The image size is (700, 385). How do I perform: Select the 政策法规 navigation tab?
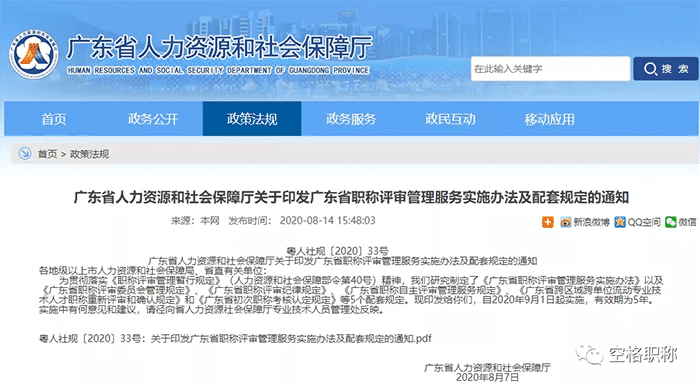(x=252, y=119)
